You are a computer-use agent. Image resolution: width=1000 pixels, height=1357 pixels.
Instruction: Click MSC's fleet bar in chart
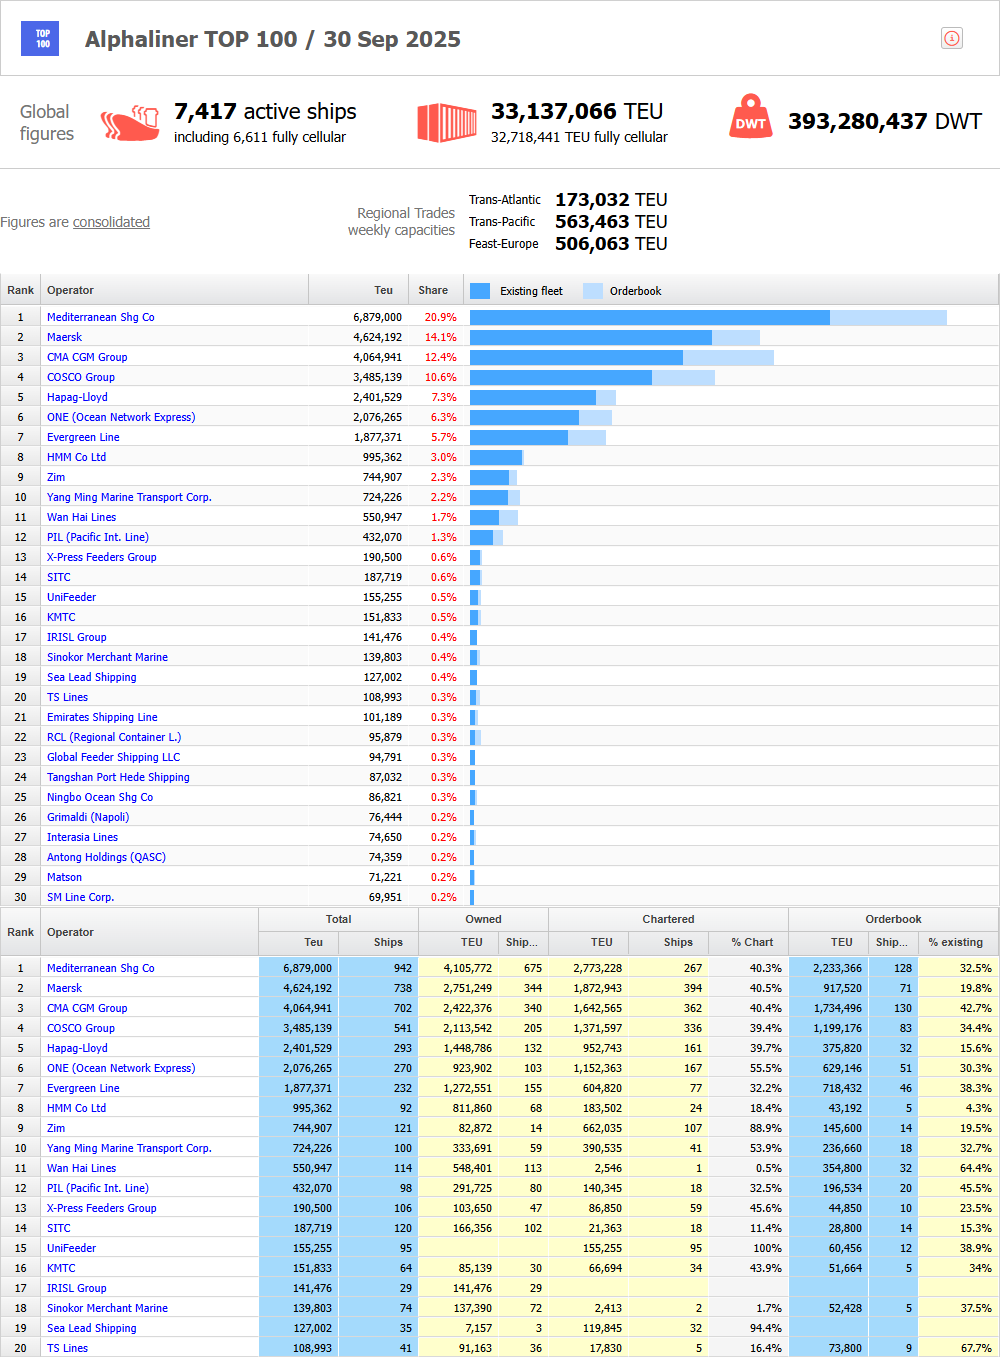pos(649,317)
